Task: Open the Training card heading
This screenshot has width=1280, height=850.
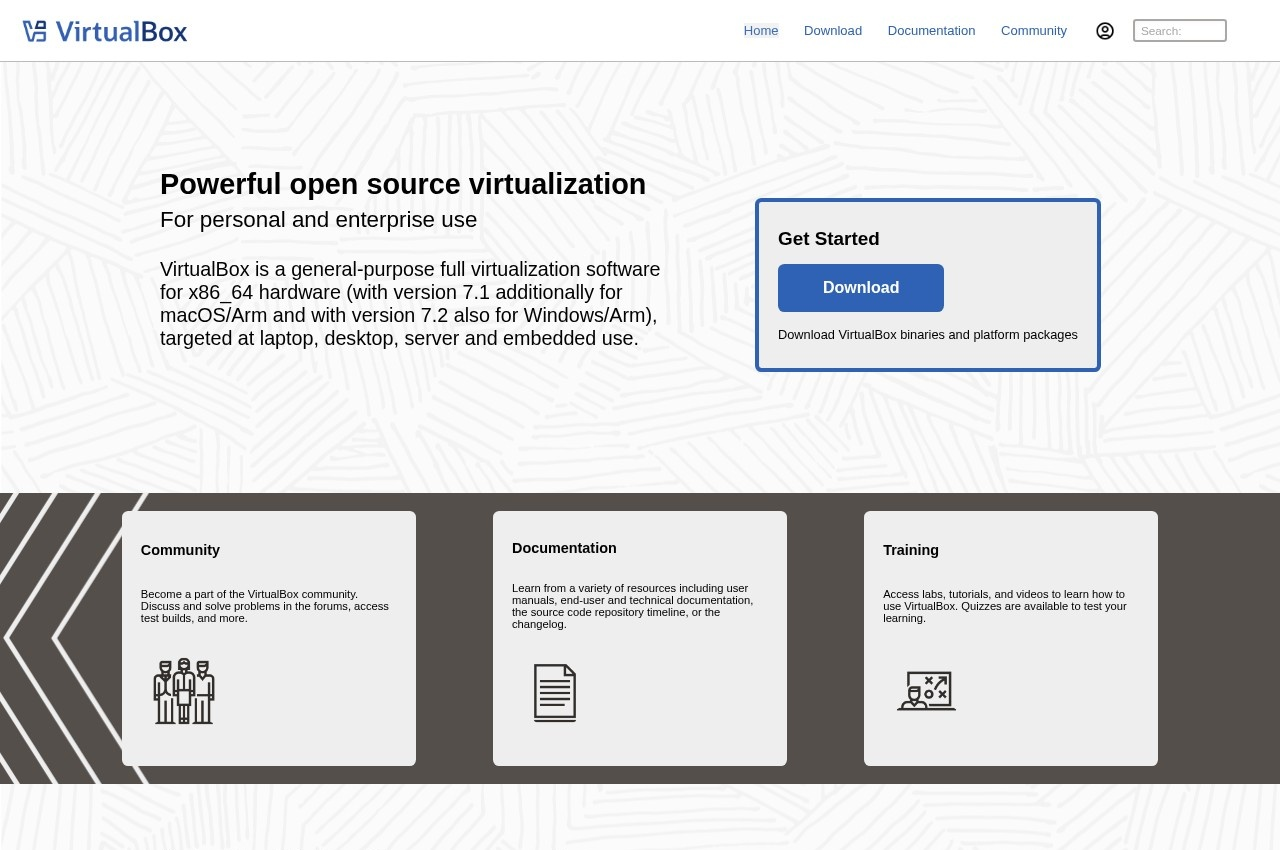Action: tap(911, 550)
